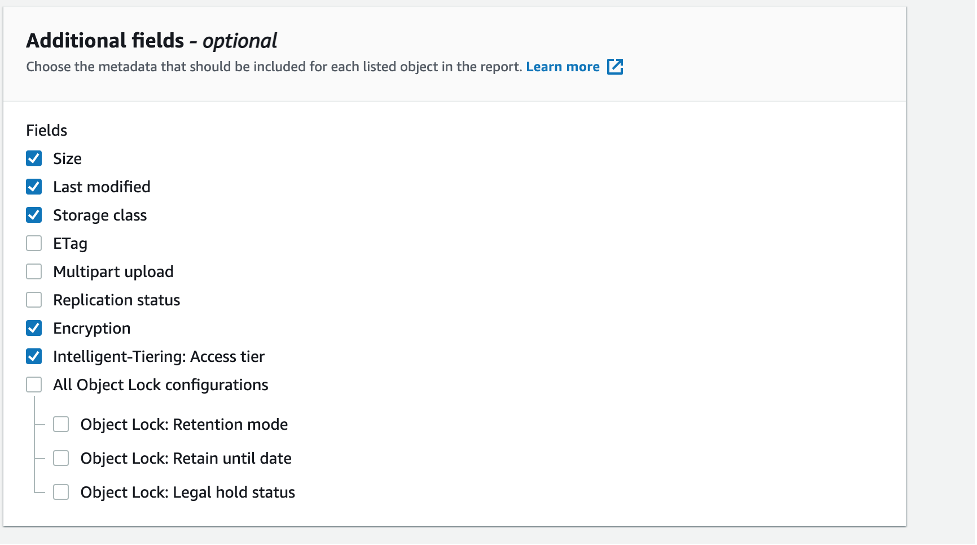Tick the Replication status checkbox

coord(34,300)
